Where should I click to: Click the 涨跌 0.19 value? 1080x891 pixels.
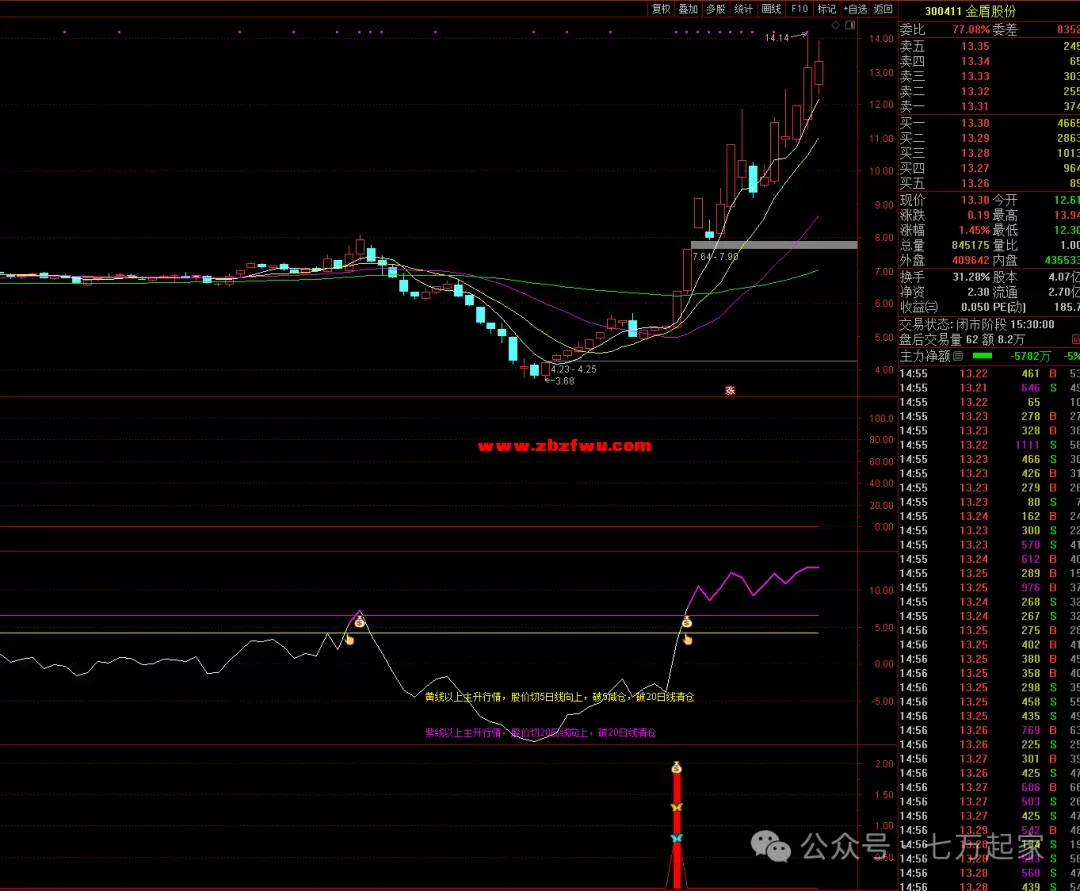[977, 215]
